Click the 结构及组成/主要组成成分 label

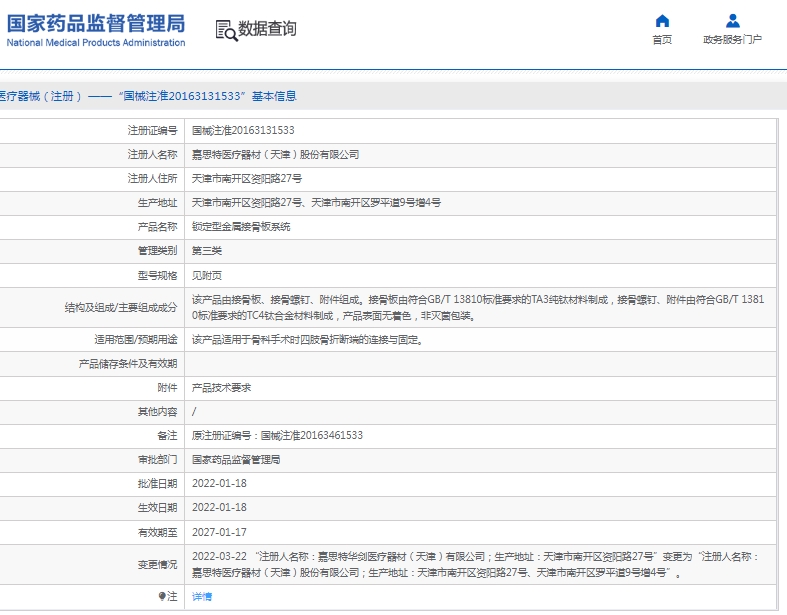[120, 308]
